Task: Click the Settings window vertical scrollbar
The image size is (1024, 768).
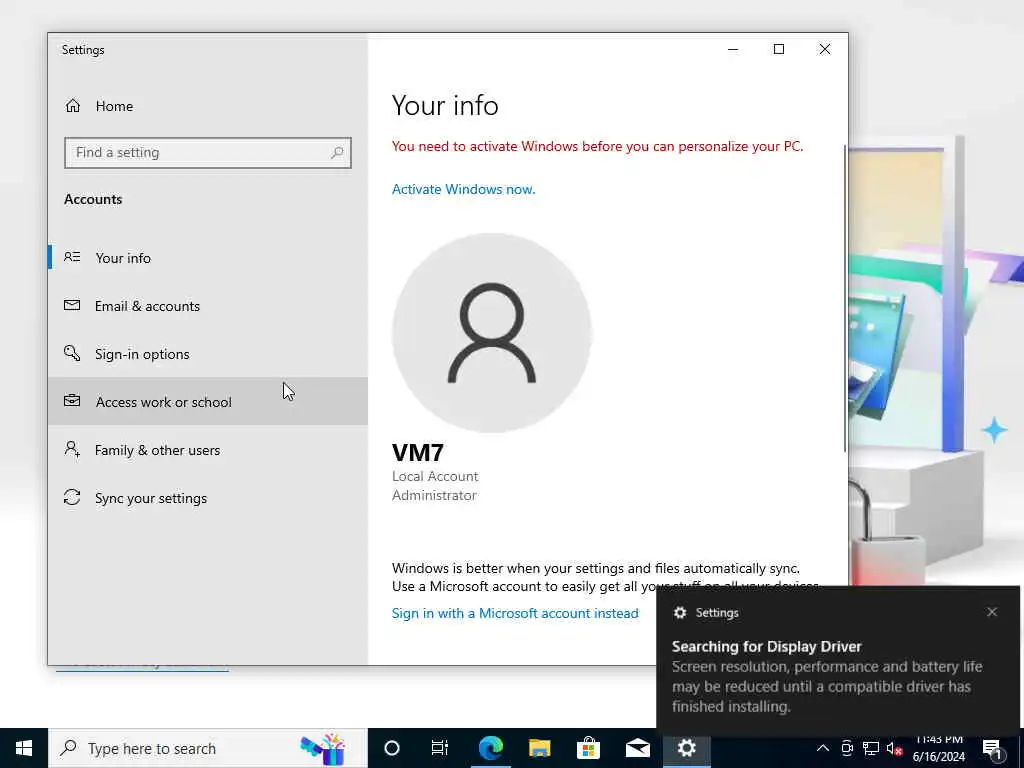Action: pos(845,297)
